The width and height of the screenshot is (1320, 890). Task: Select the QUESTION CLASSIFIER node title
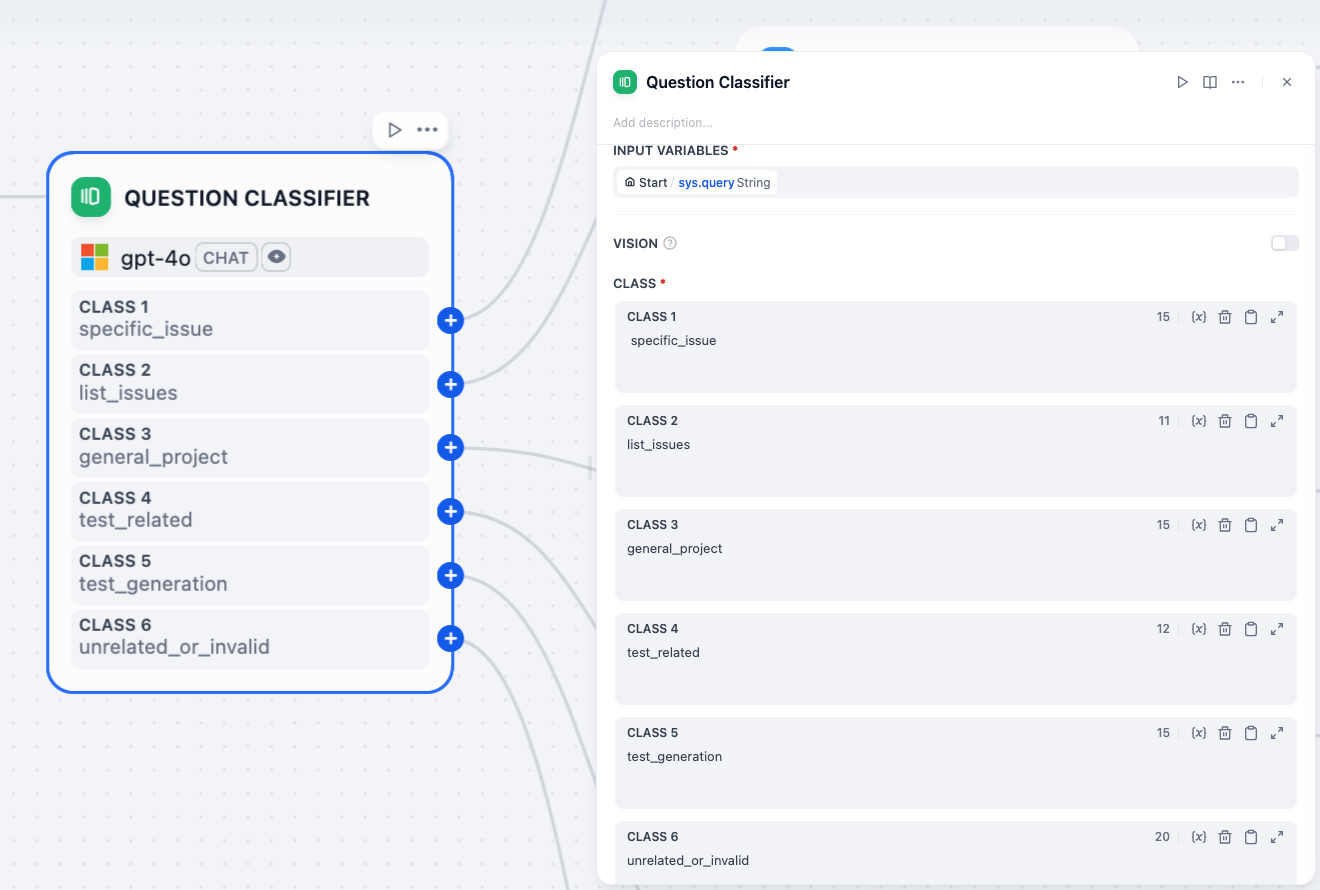point(246,197)
